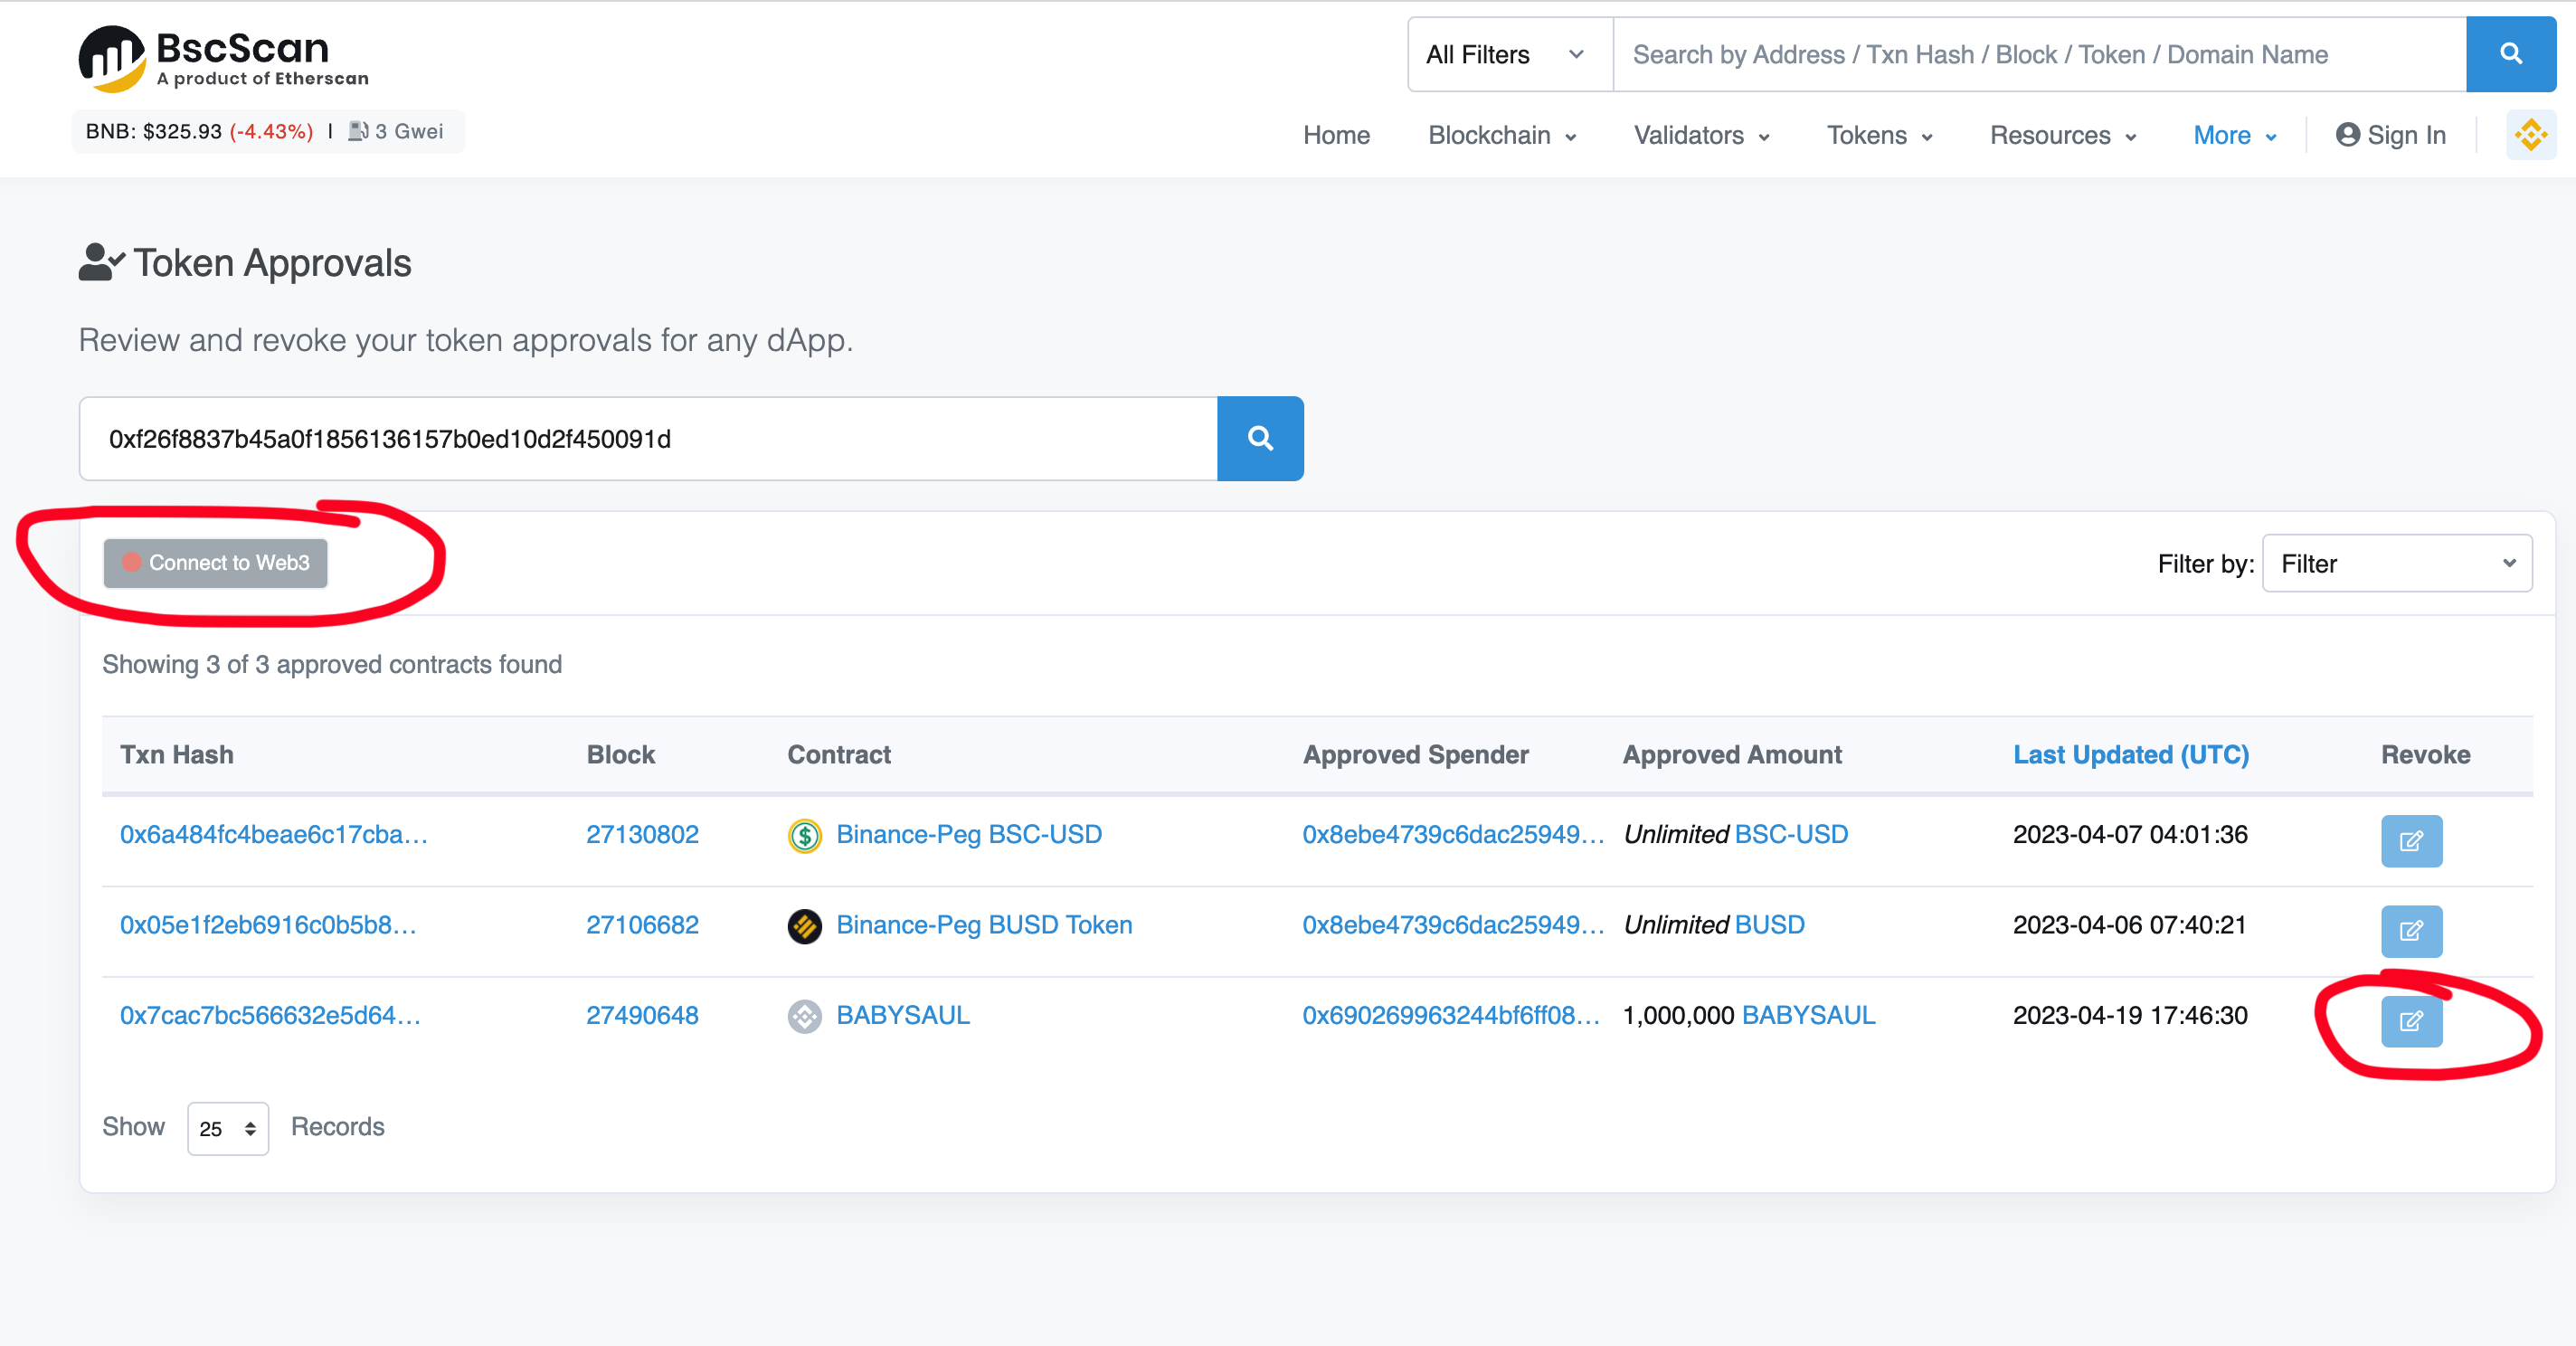Revoke the Binance-Peg BUSD Token approval
The image size is (2576, 1346).
pyautogui.click(x=2411, y=931)
